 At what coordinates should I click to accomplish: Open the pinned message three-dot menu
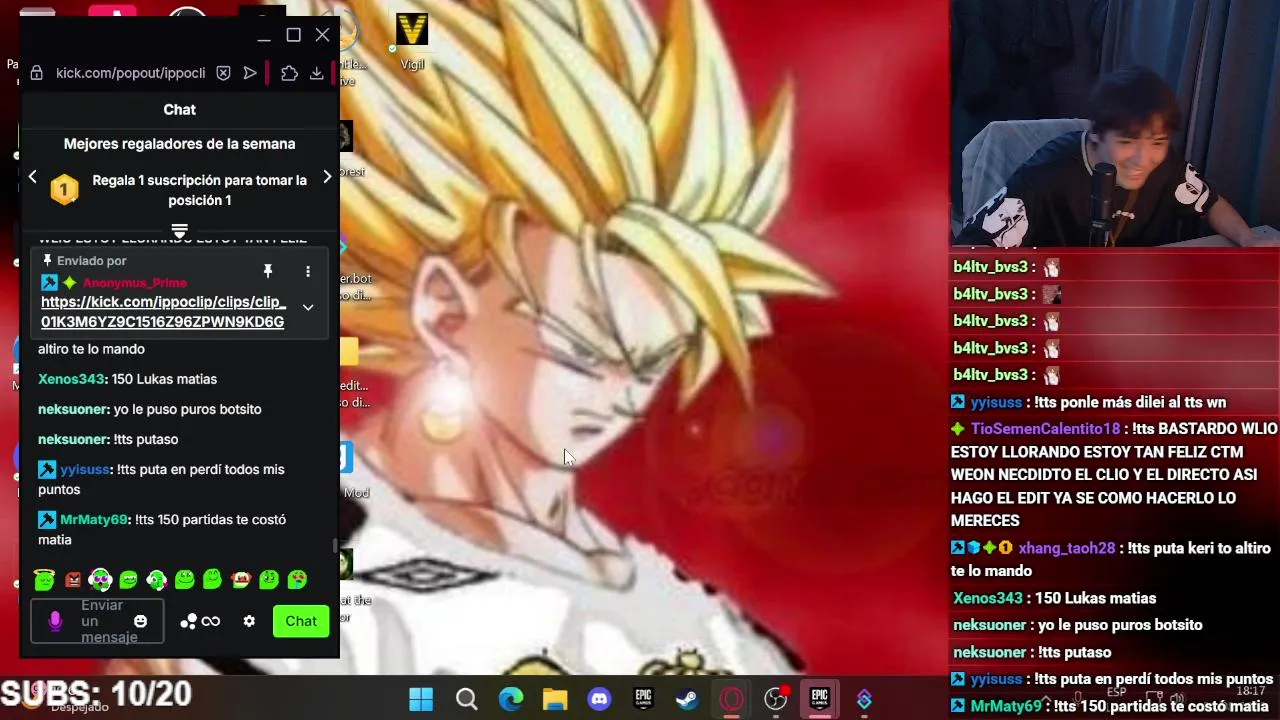[x=307, y=271]
